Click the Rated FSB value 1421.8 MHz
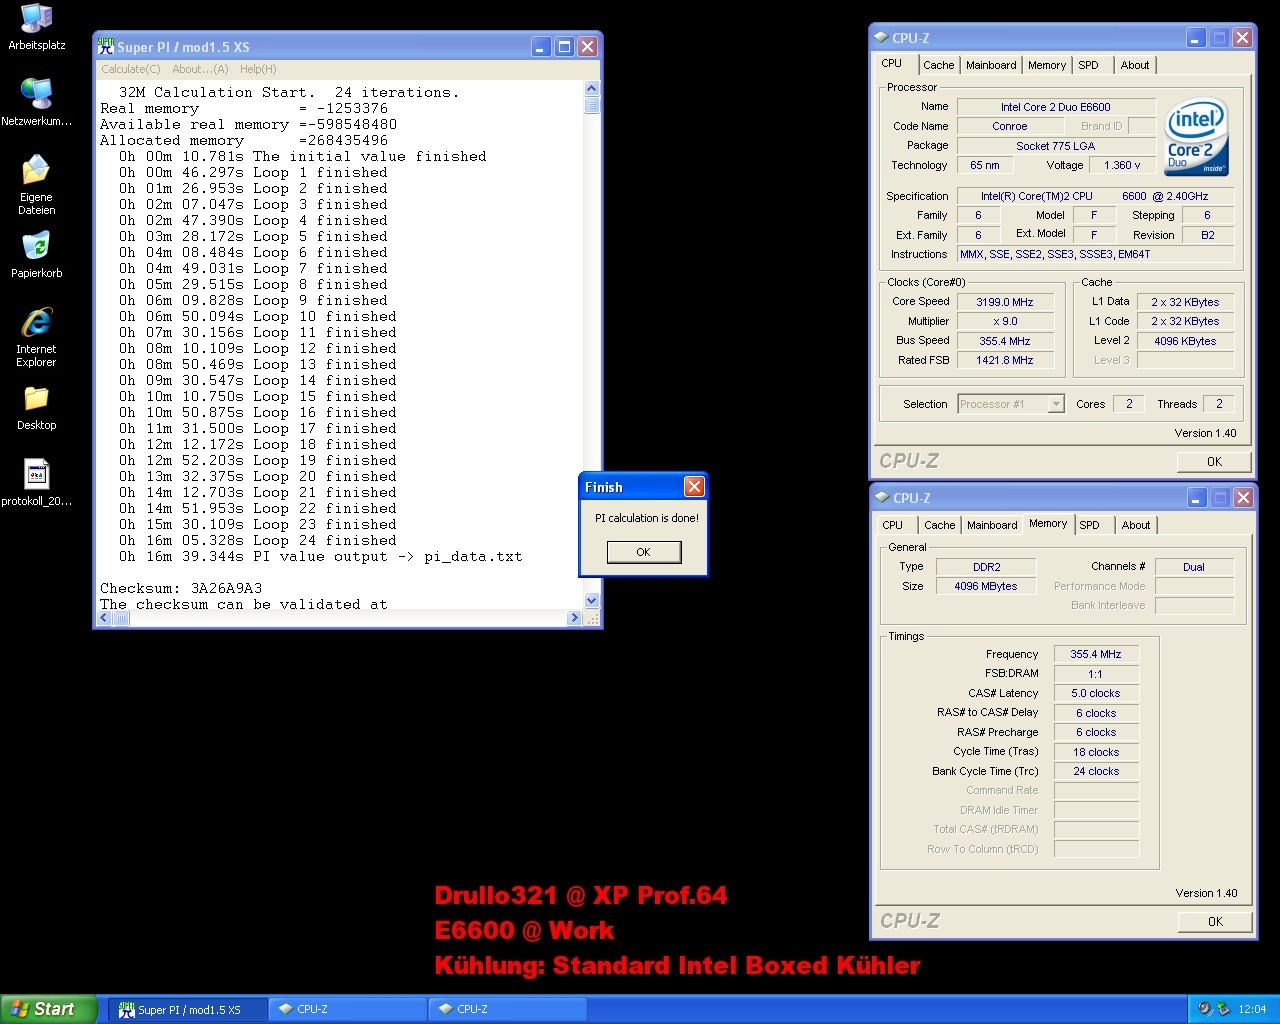Viewport: 1280px width, 1024px height. (1005, 360)
